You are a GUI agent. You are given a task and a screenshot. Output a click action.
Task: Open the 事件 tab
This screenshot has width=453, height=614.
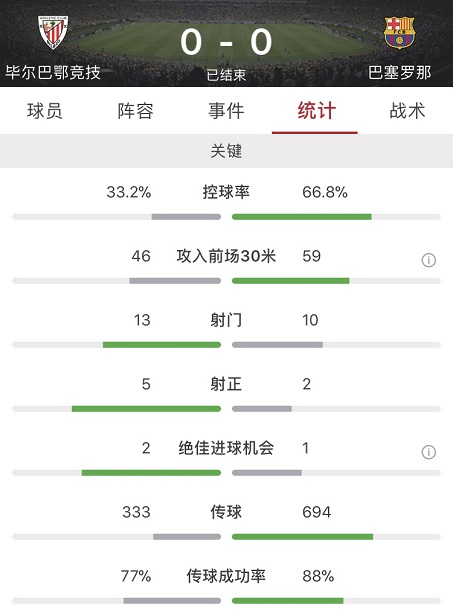pos(226,111)
